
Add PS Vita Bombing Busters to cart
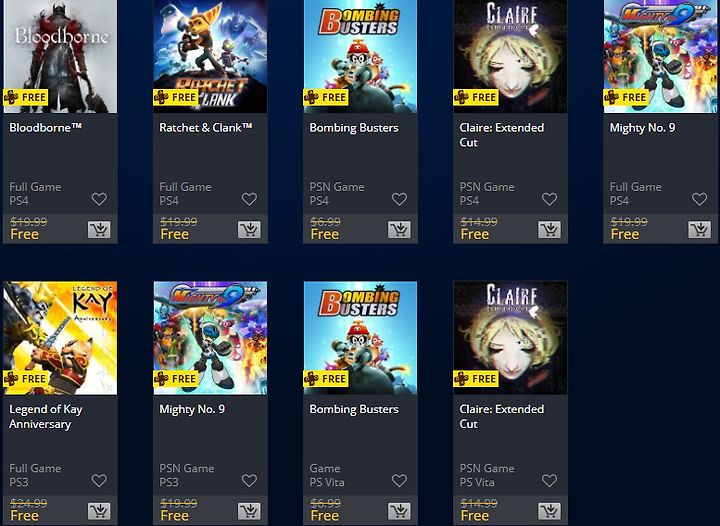(399, 511)
